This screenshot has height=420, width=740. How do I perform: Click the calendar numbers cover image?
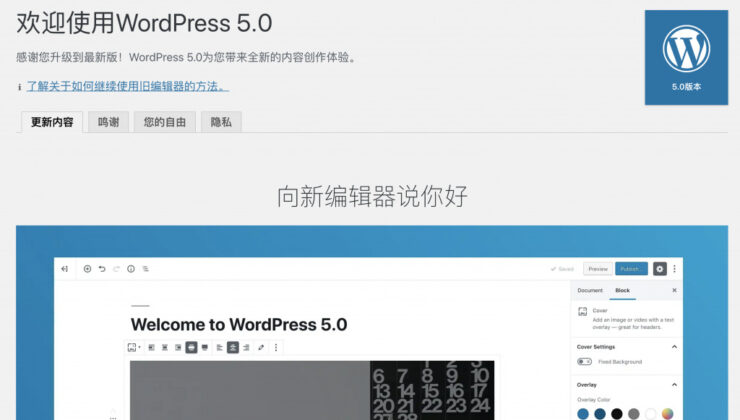coord(312,390)
